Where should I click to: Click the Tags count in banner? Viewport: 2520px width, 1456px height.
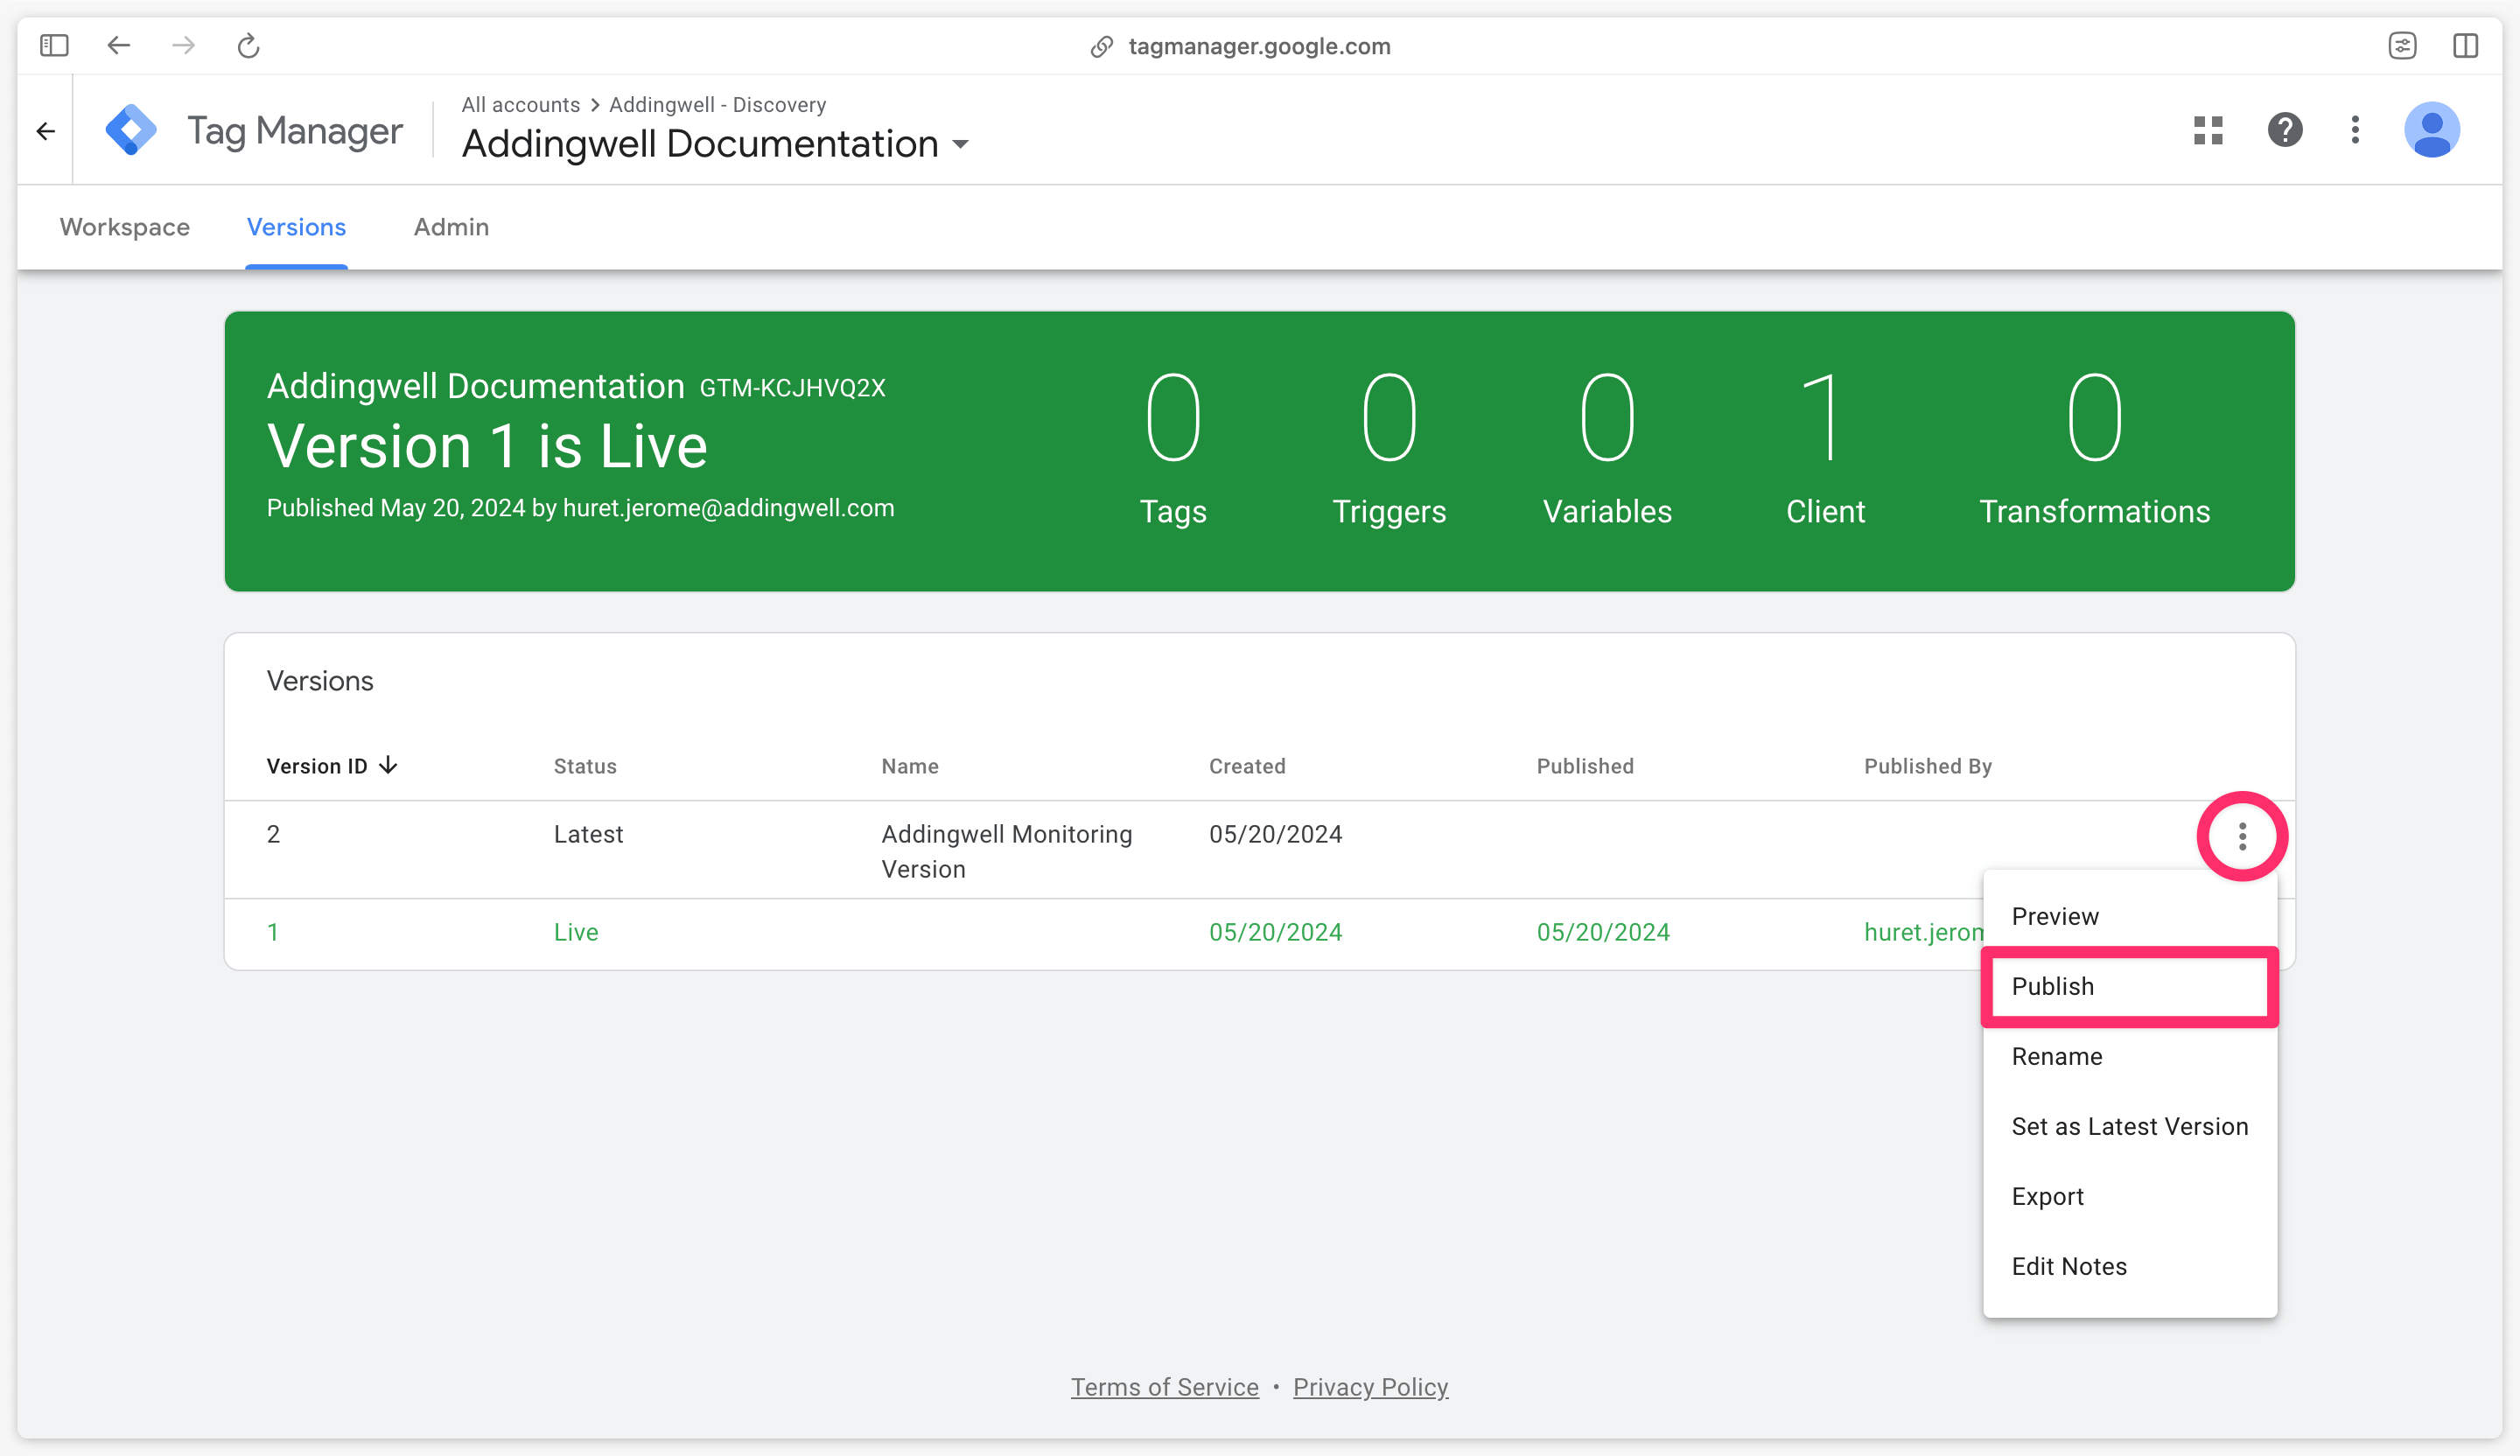tap(1173, 418)
